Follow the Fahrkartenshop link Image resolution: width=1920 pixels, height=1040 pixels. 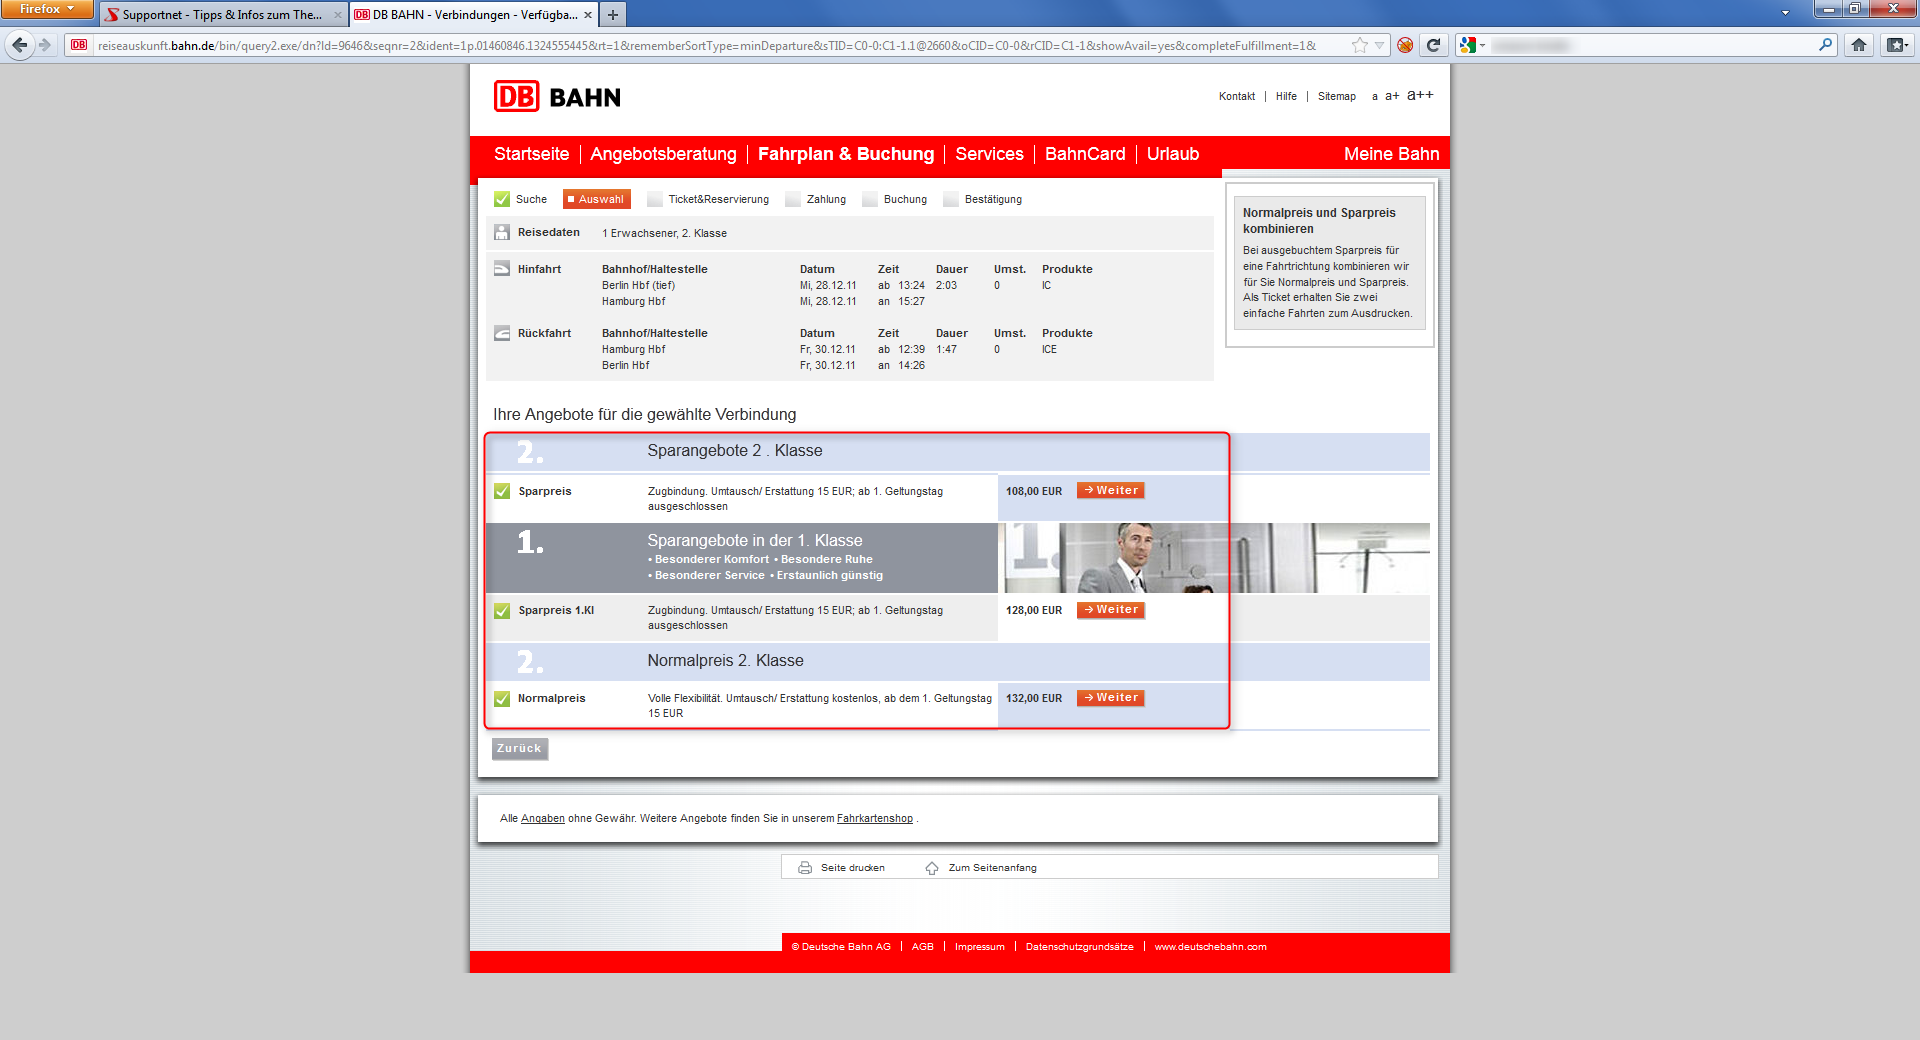875,819
